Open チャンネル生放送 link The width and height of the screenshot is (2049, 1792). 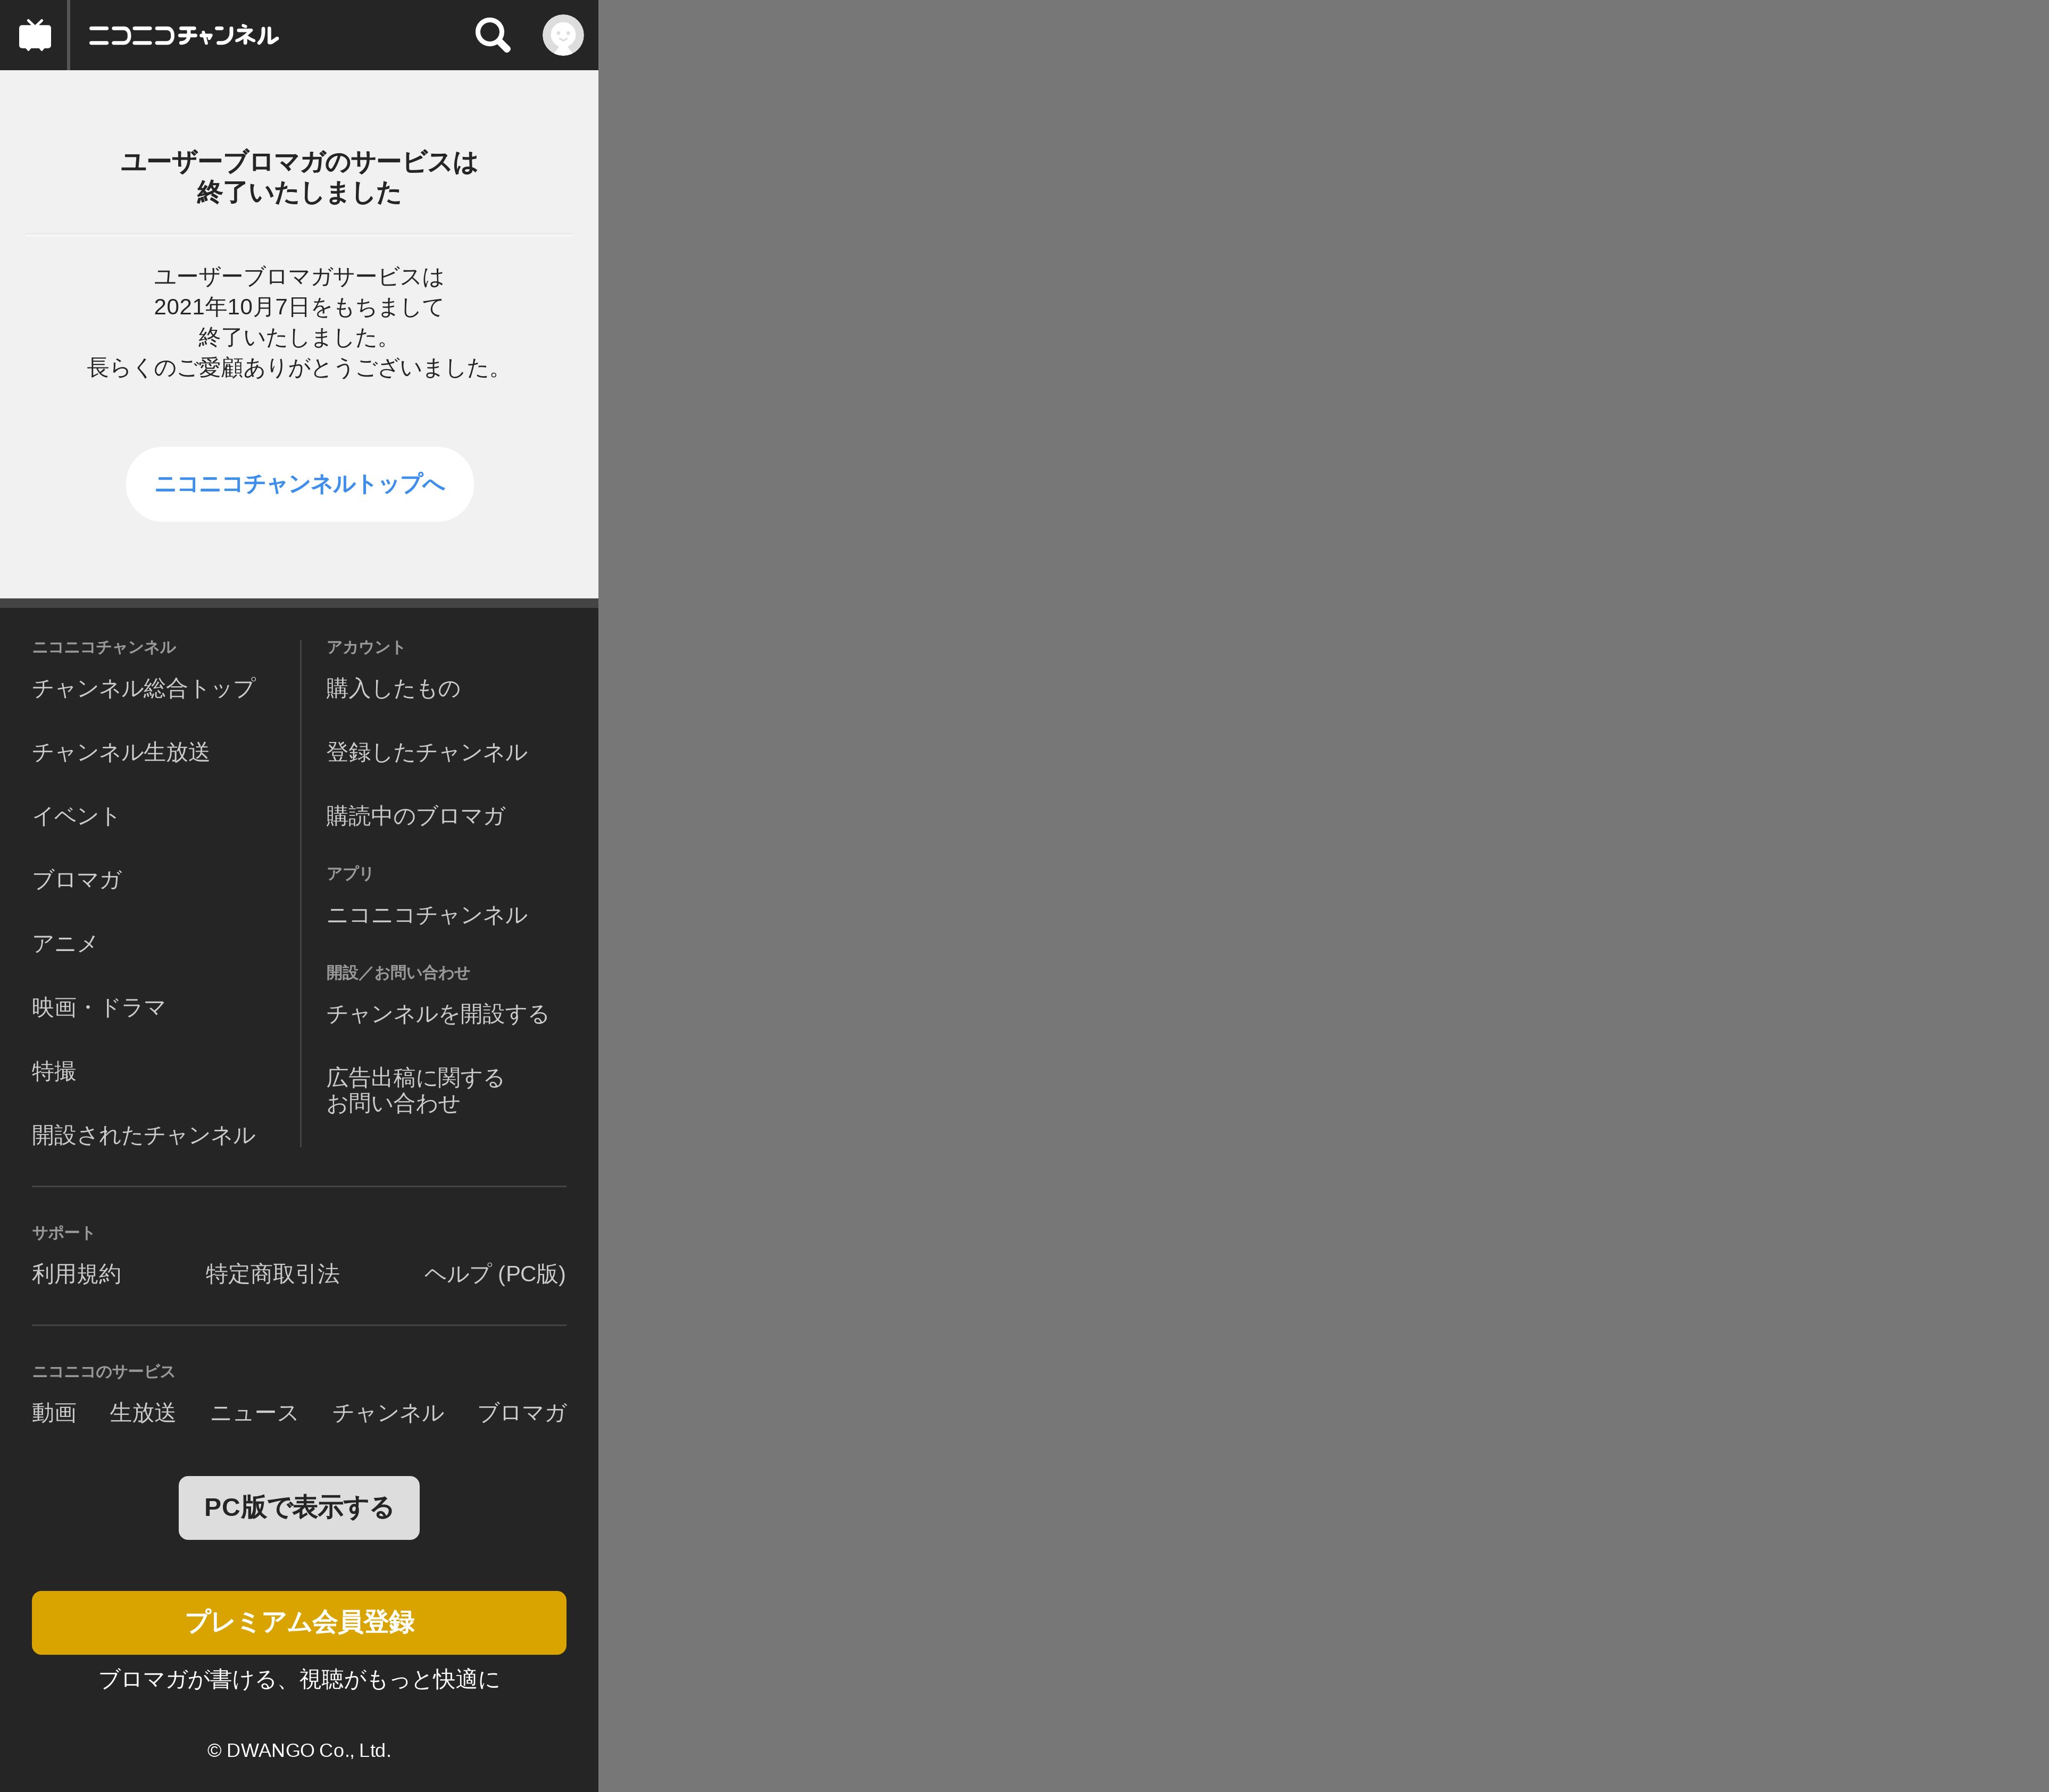click(120, 753)
